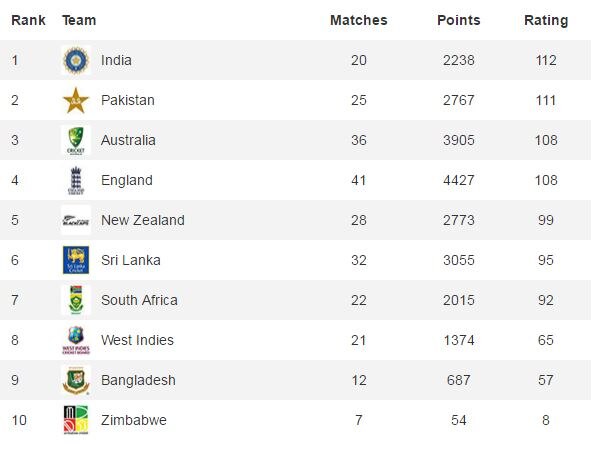This screenshot has width=613, height=455.
Task: Select India's rating value 112
Action: [546, 61]
